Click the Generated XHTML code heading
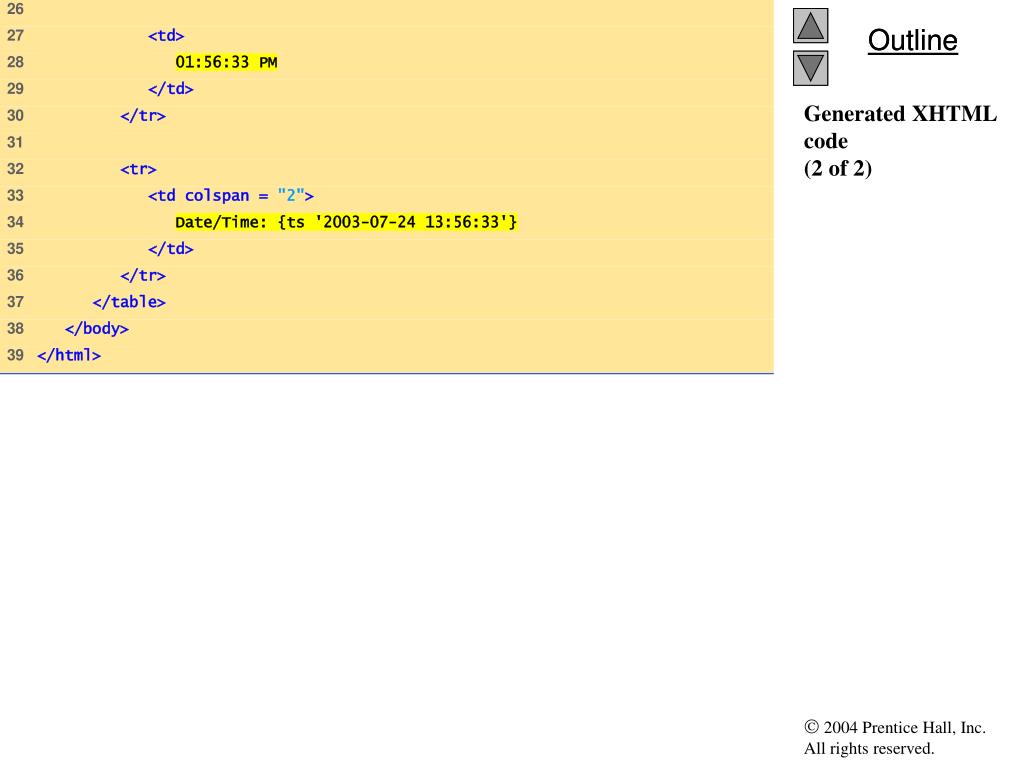This screenshot has width=1024, height=768. (900, 127)
